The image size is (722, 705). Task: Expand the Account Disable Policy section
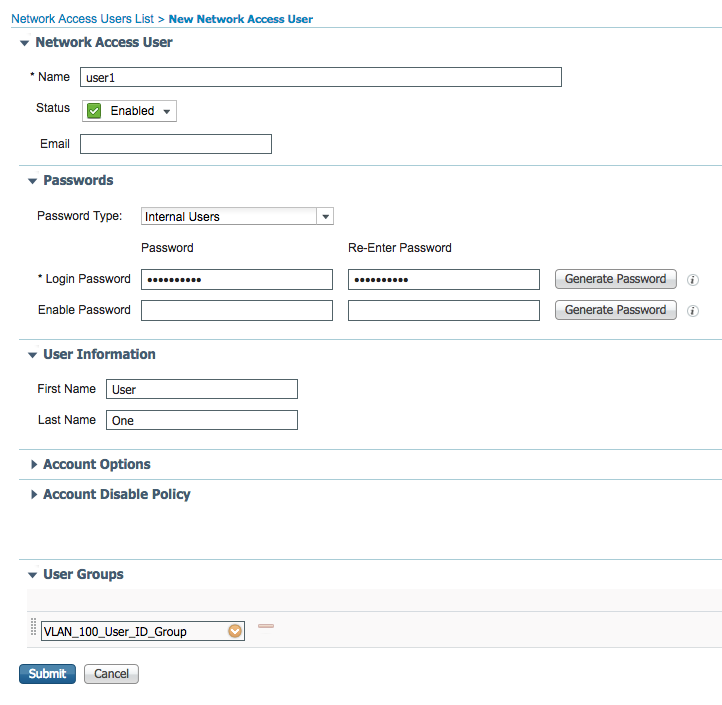pyautogui.click(x=34, y=495)
